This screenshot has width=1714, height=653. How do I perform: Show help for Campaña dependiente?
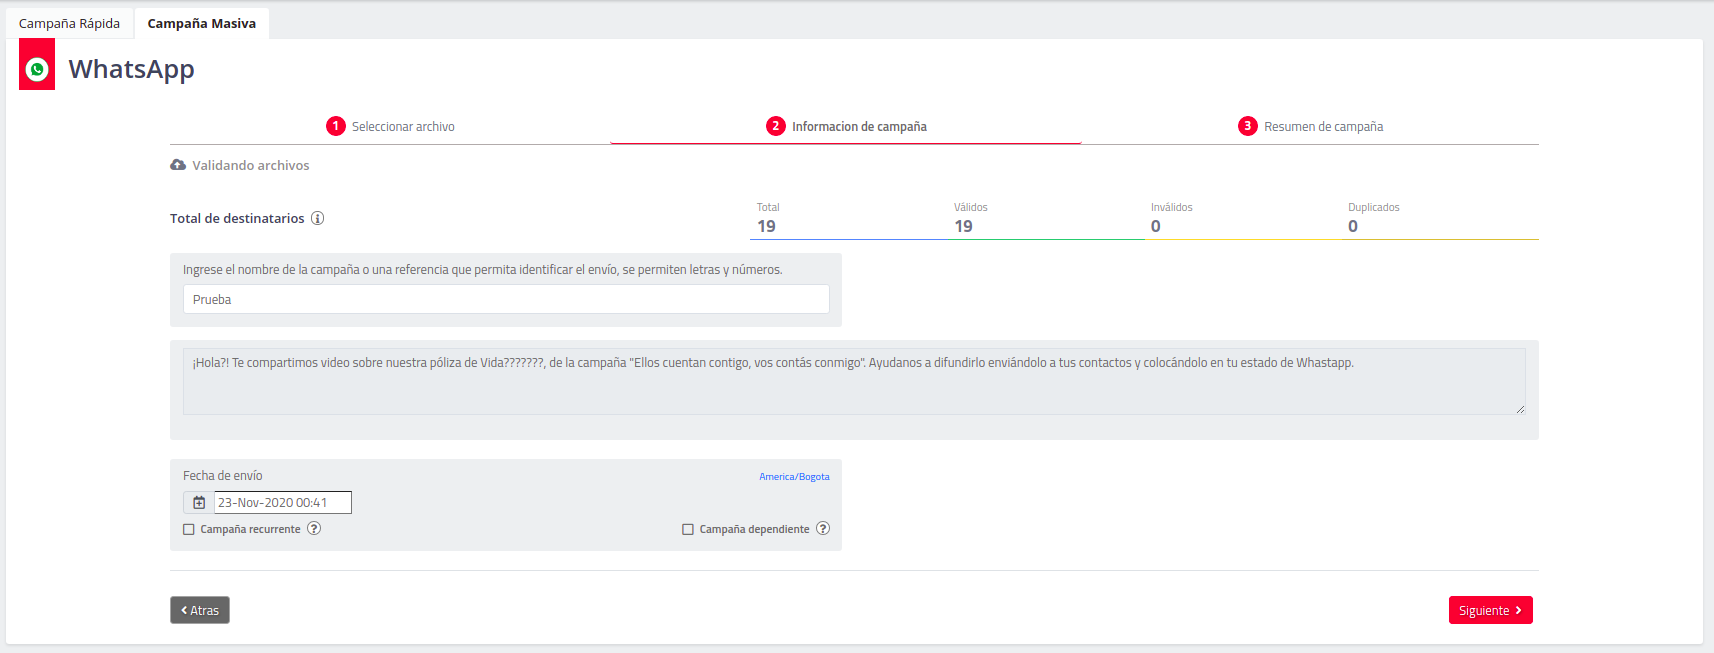pyautogui.click(x=823, y=528)
